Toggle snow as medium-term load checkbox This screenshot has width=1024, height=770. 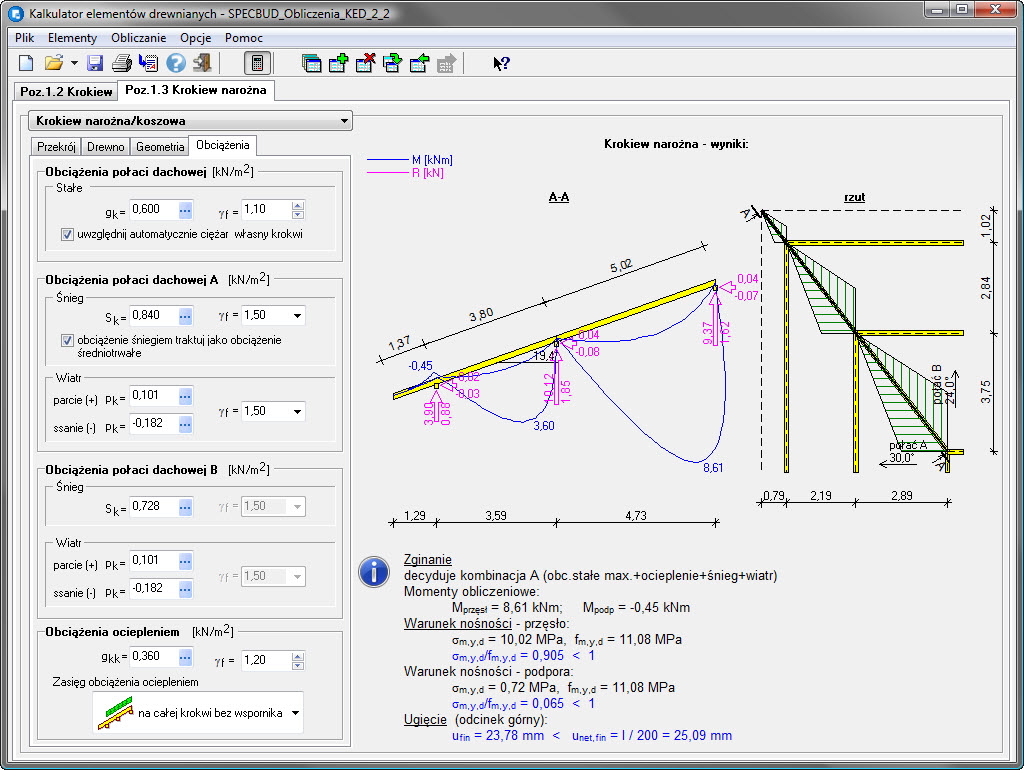pos(68,340)
